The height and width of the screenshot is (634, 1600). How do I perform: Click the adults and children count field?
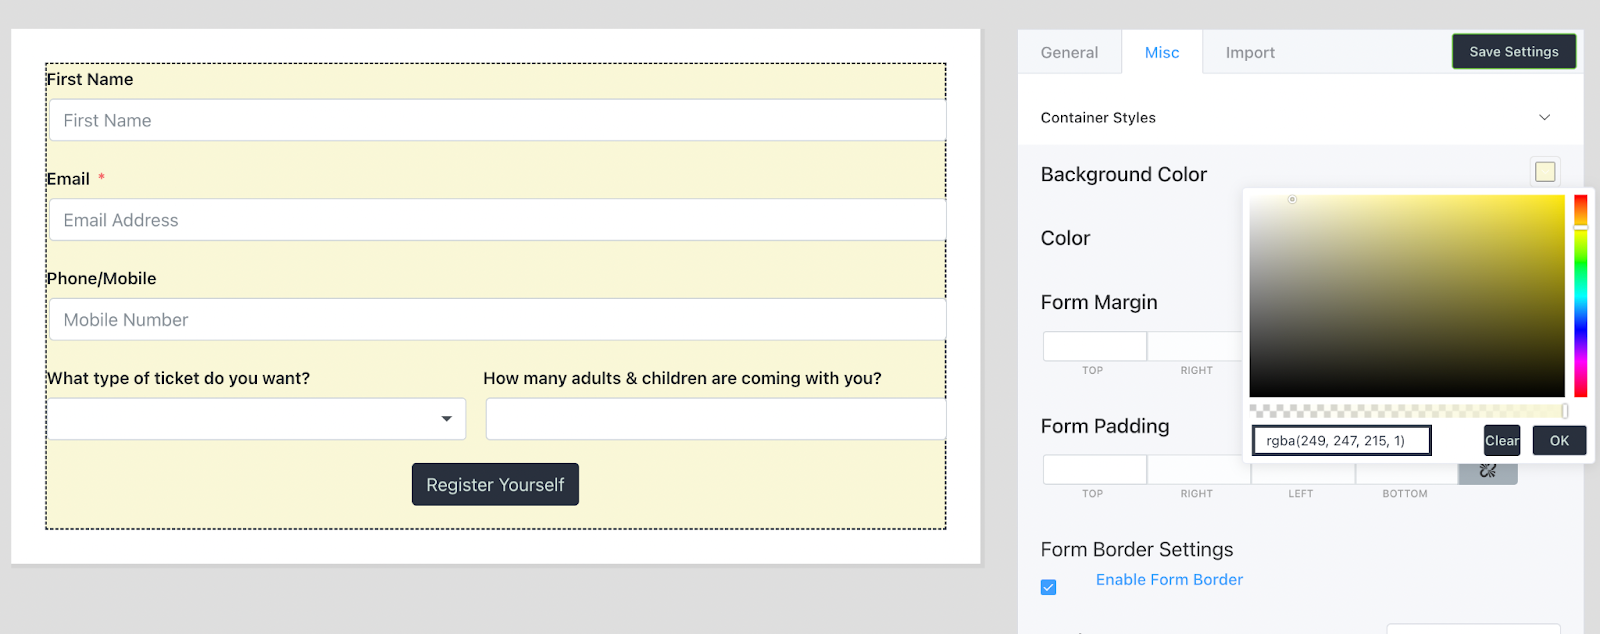point(715,419)
